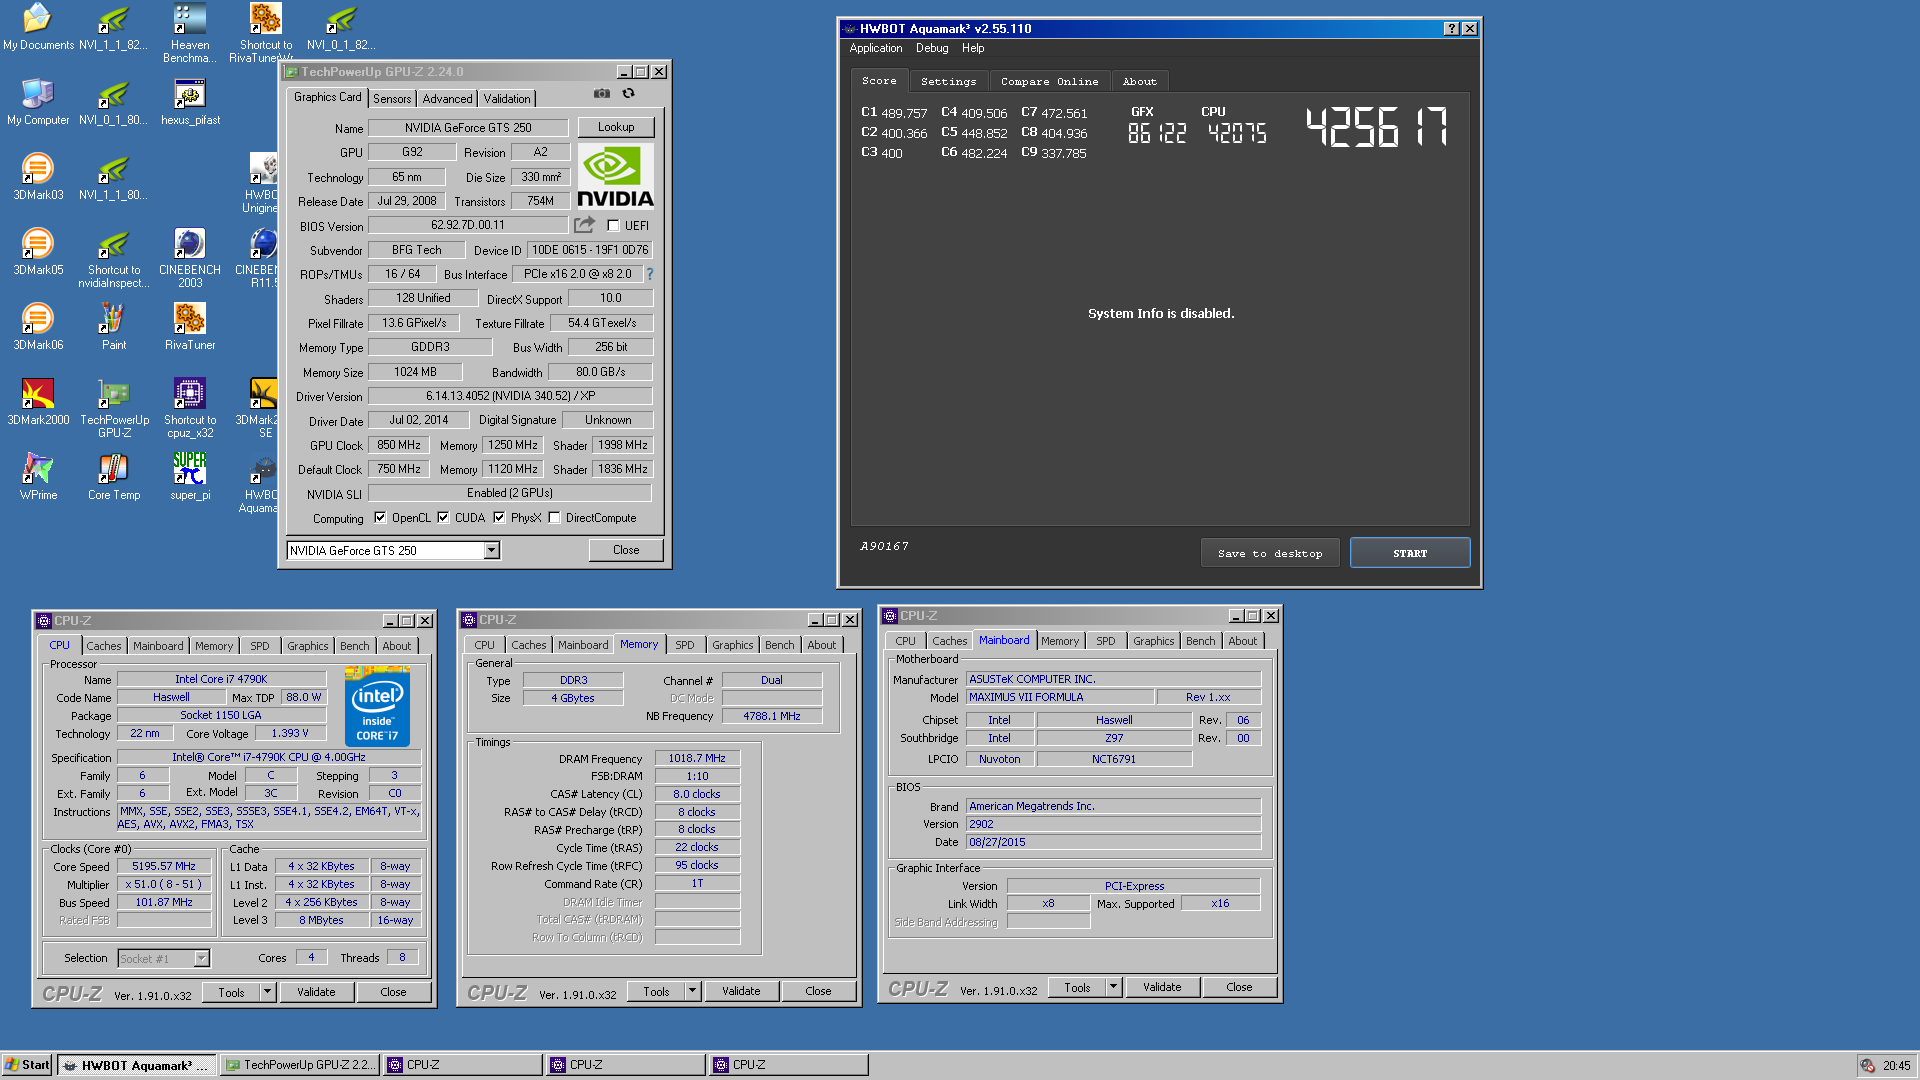Click the GPU-Z refresh icon
This screenshot has height=1080, width=1920.
(x=629, y=93)
